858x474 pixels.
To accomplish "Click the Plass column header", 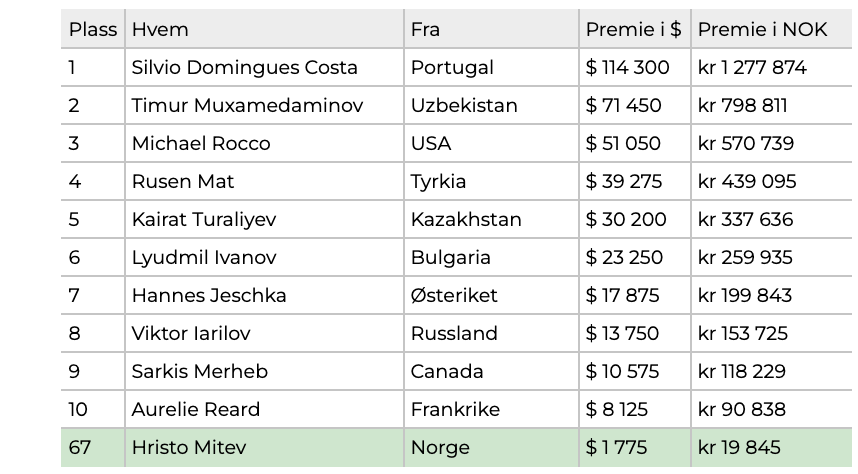I will click(92, 29).
